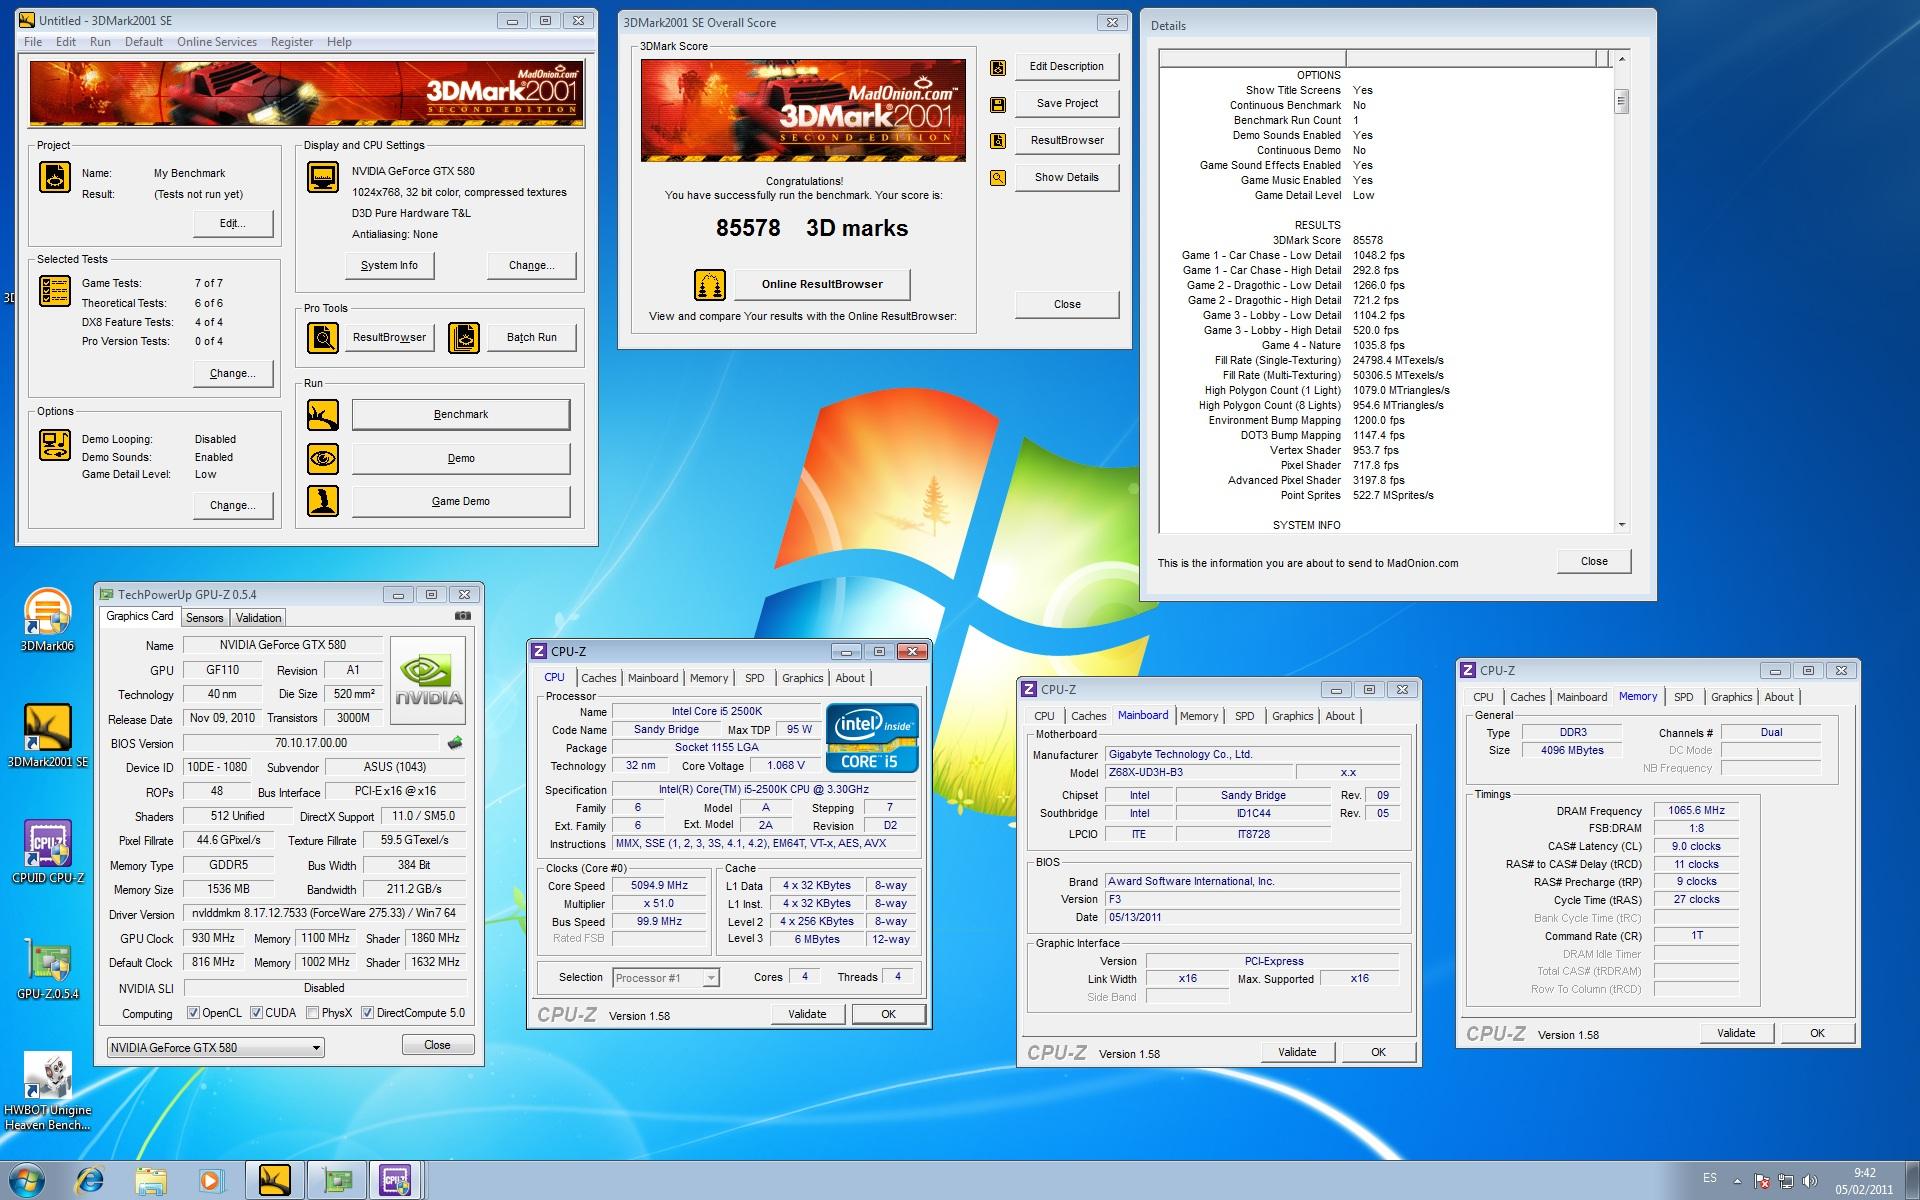Image resolution: width=1920 pixels, height=1200 pixels.
Task: Open the Caches tab in CPU tab window
Action: [599, 678]
